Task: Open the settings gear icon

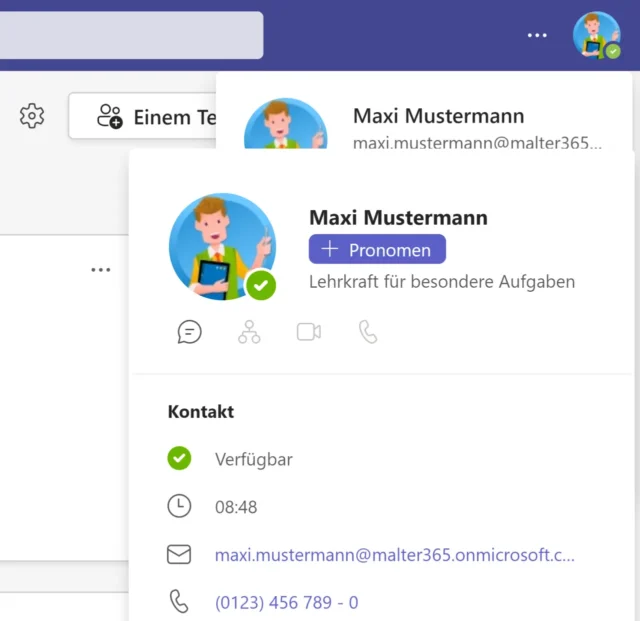Action: tap(32, 116)
